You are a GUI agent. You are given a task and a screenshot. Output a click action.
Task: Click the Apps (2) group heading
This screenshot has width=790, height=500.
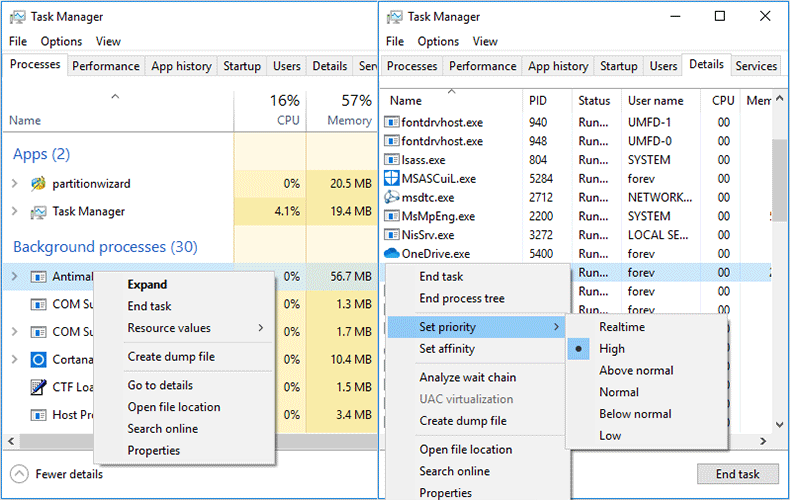coord(41,154)
